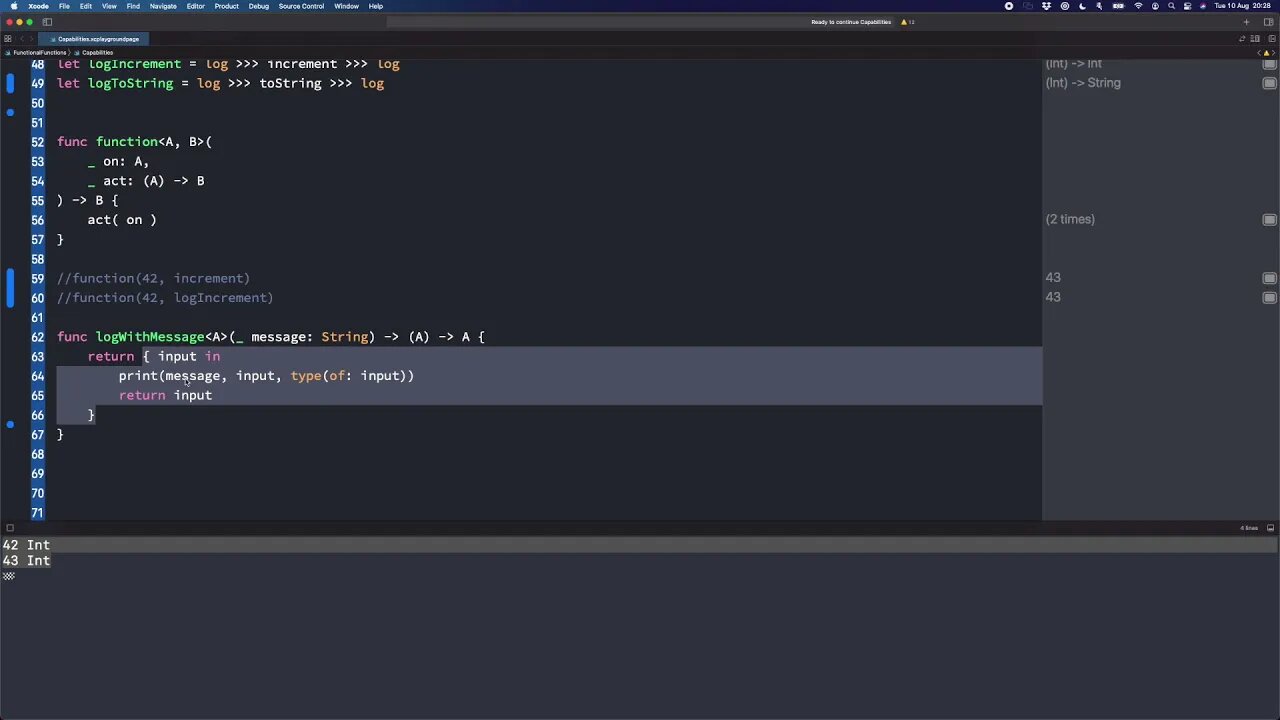Viewport: 1280px width, 720px height.
Task: Jump to next issue arrow in jump bar
Action: (1274, 52)
